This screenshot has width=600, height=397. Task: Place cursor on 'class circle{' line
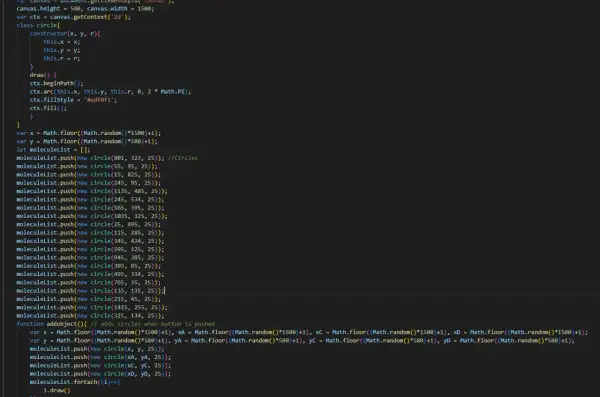point(38,25)
